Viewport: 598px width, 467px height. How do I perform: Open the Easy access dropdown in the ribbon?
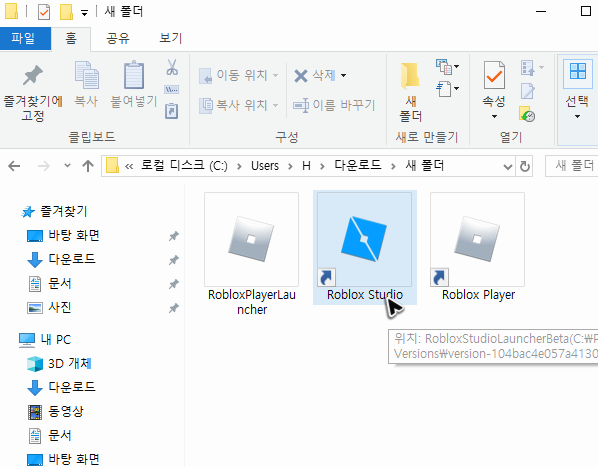pyautogui.click(x=447, y=89)
